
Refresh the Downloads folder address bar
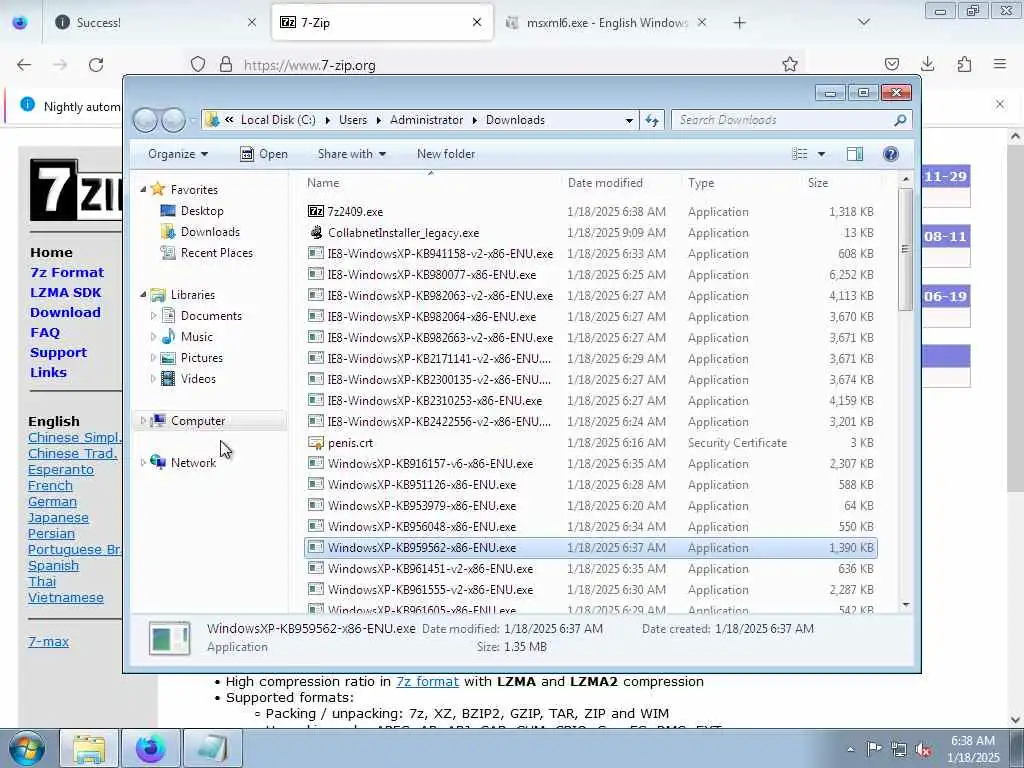click(x=652, y=120)
